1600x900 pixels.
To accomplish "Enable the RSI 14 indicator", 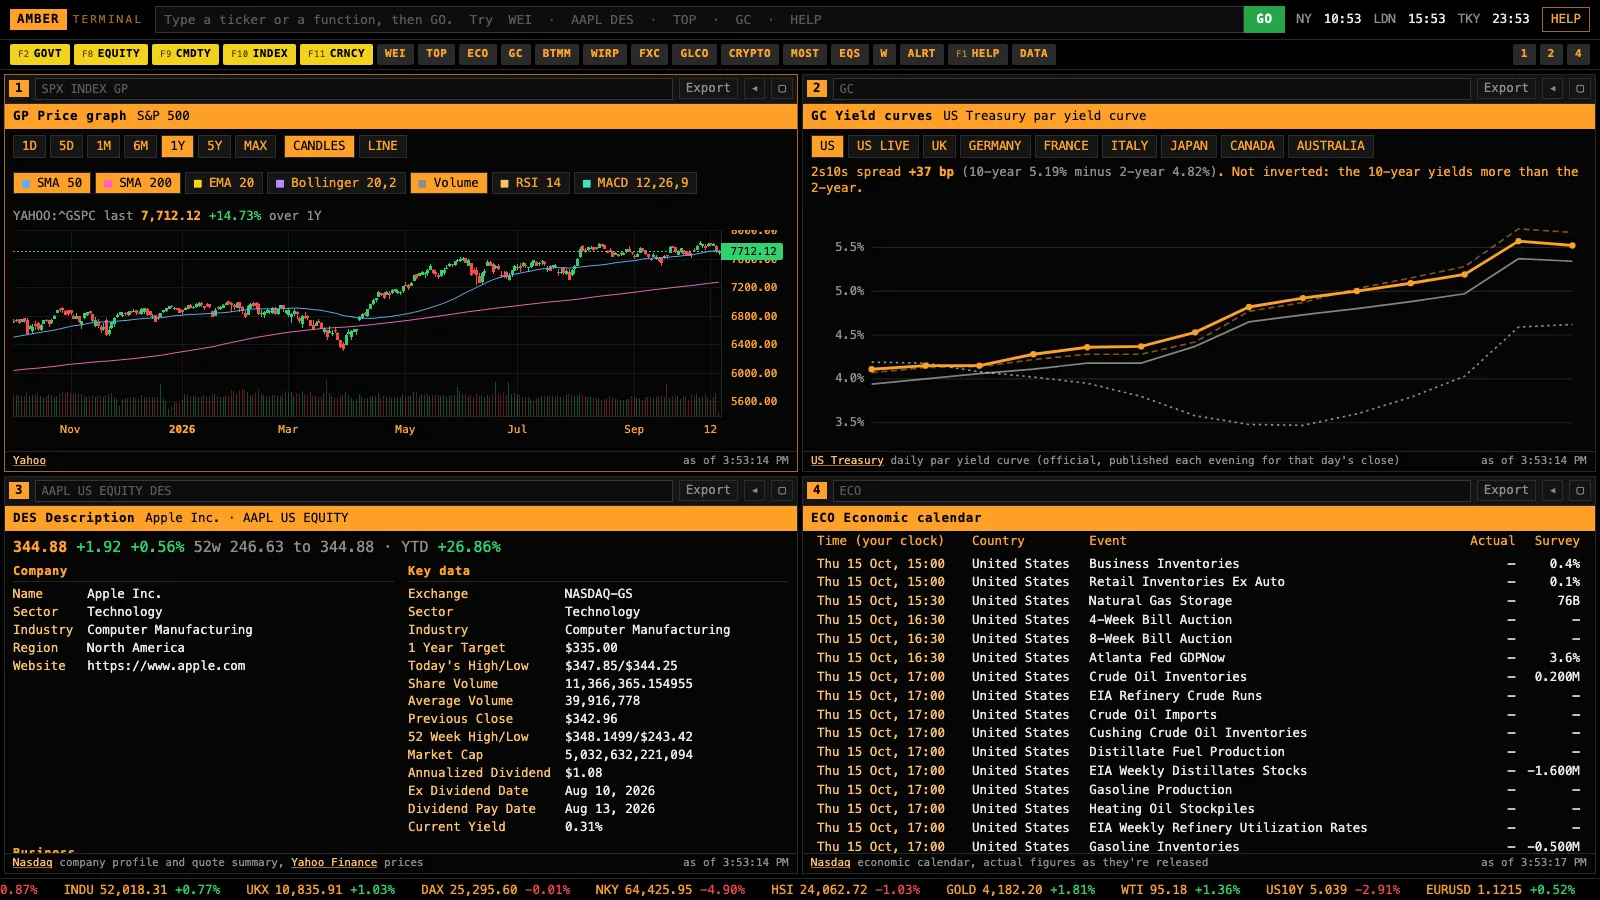I will pyautogui.click(x=531, y=183).
